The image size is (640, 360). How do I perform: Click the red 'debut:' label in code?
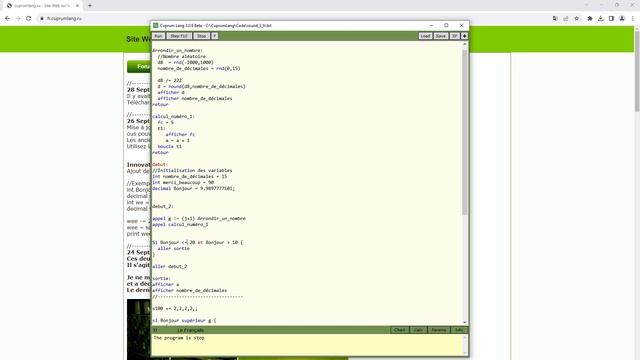click(x=160, y=164)
